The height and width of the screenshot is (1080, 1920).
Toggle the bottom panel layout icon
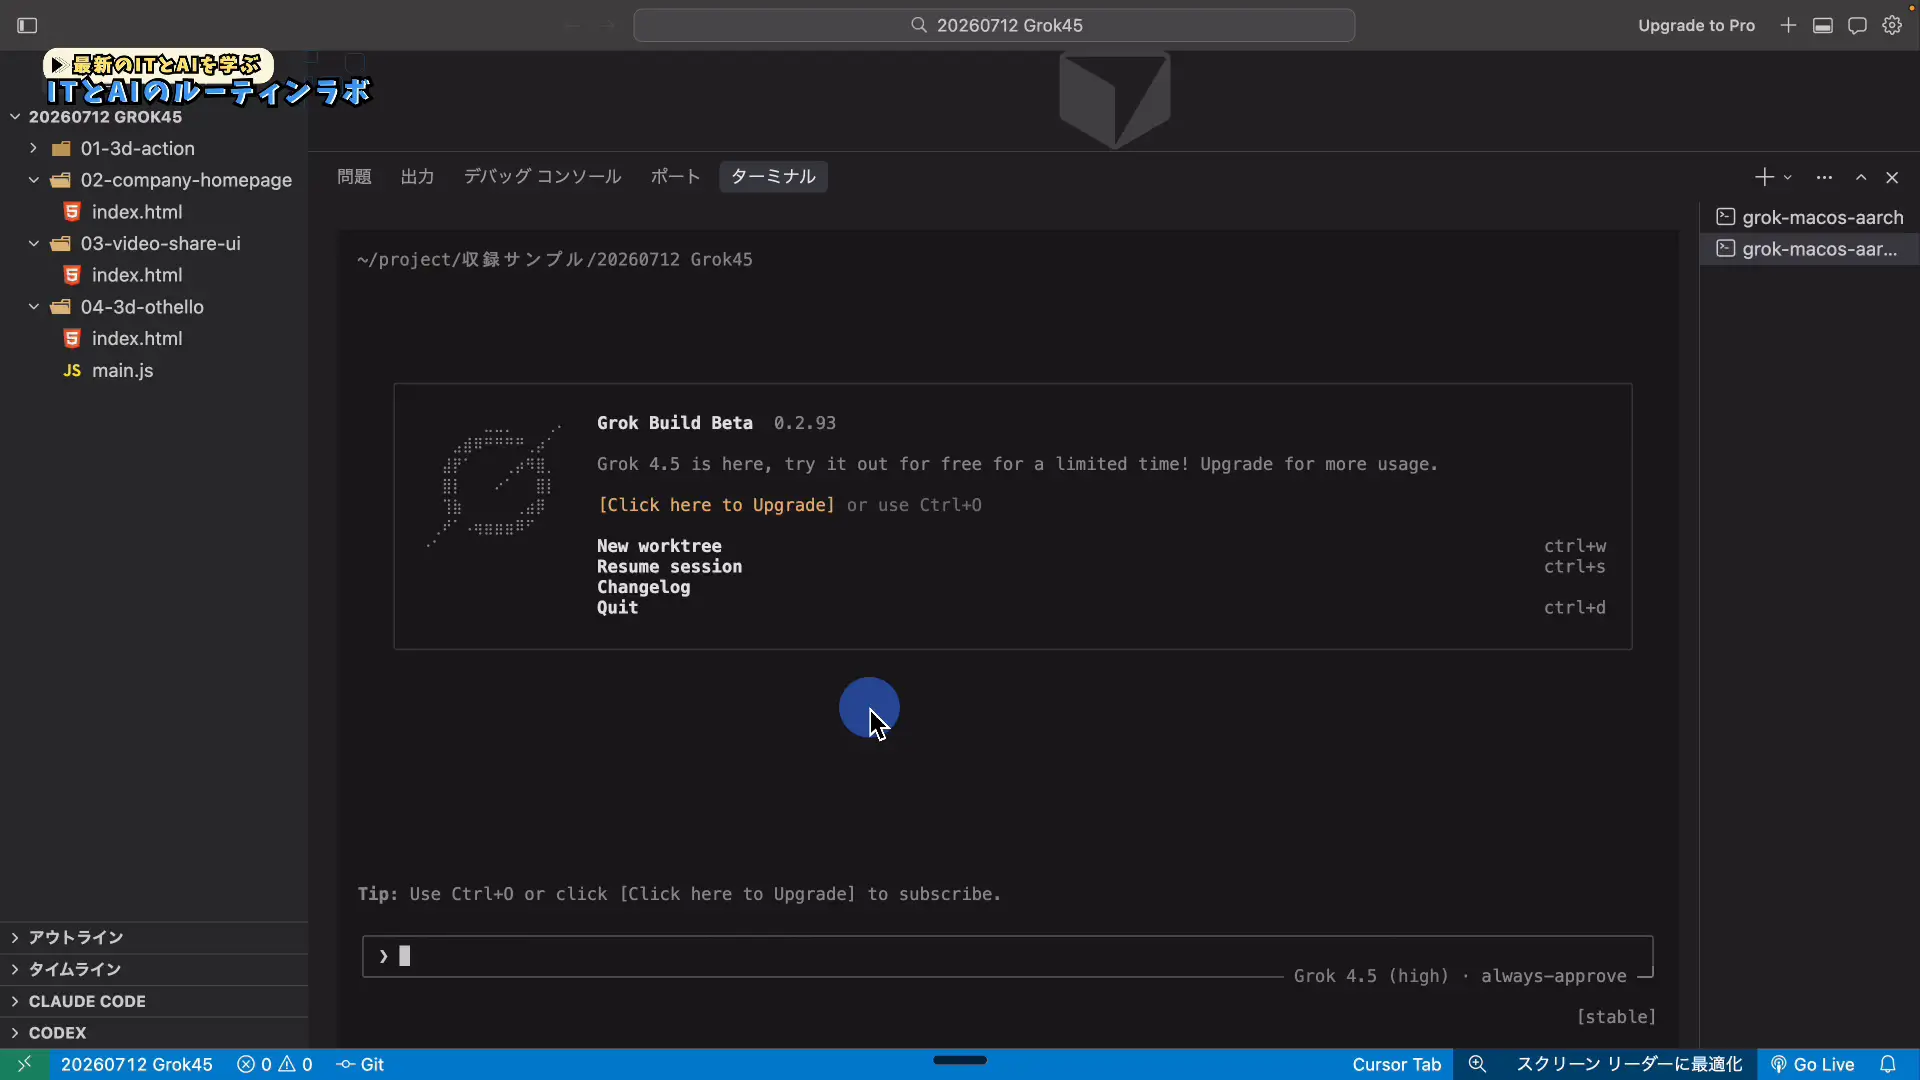point(1823,25)
